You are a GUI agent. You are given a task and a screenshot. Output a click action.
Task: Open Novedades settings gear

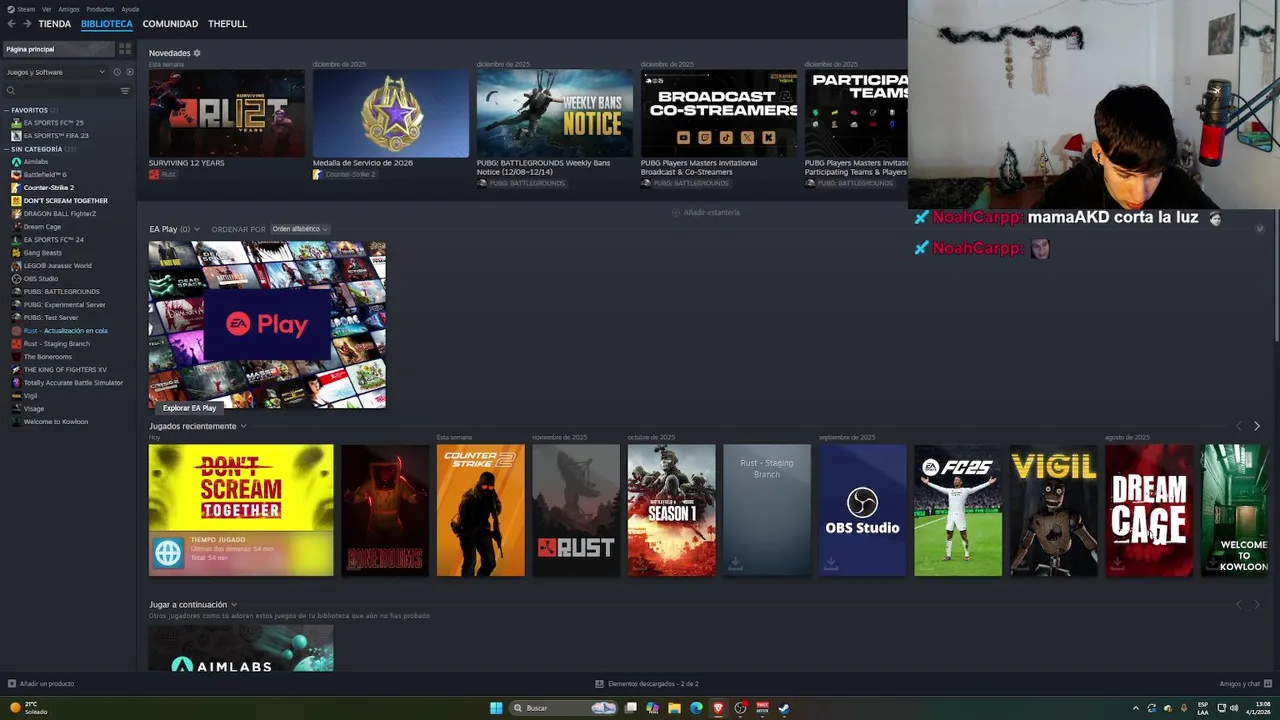coord(197,53)
